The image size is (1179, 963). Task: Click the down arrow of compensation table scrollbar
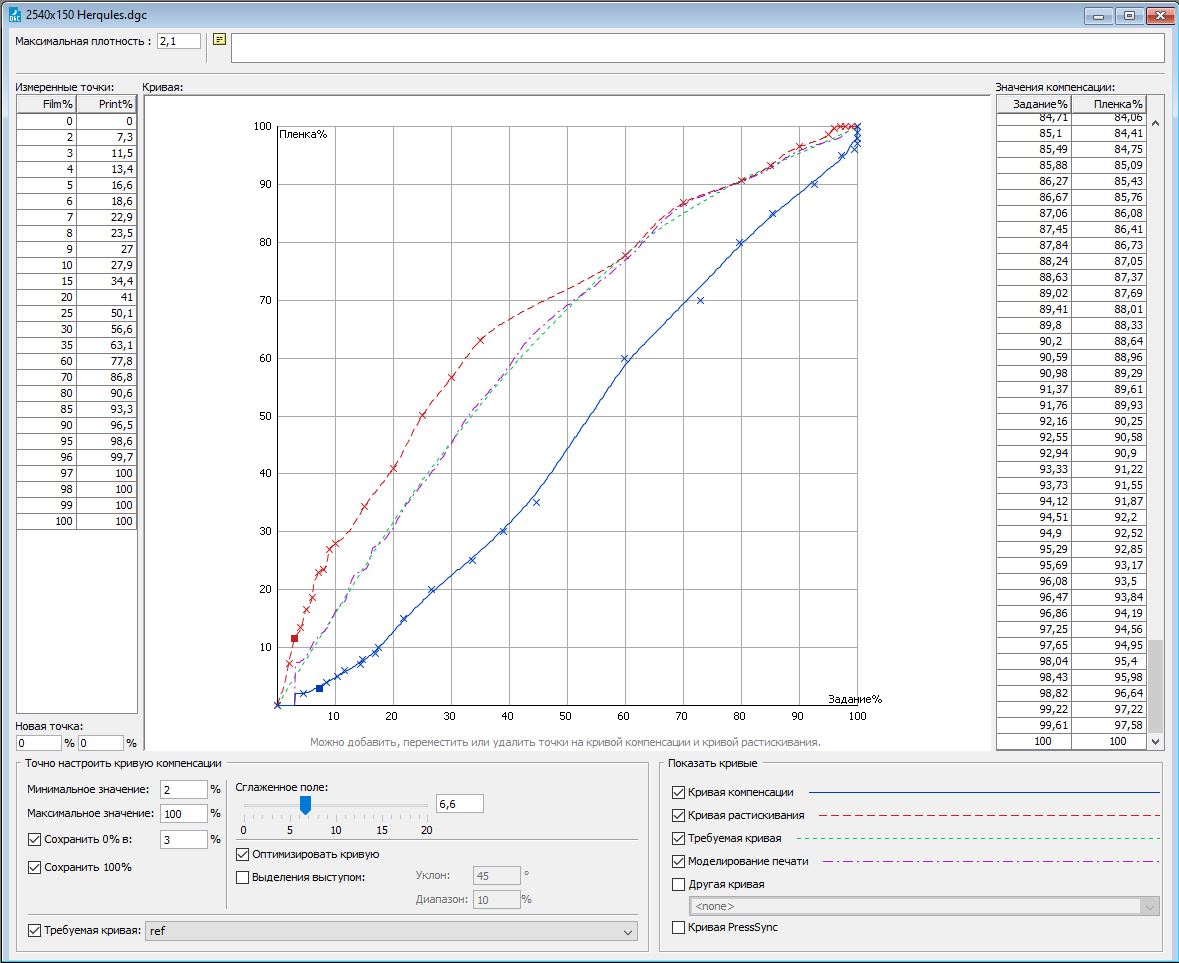[x=1156, y=741]
